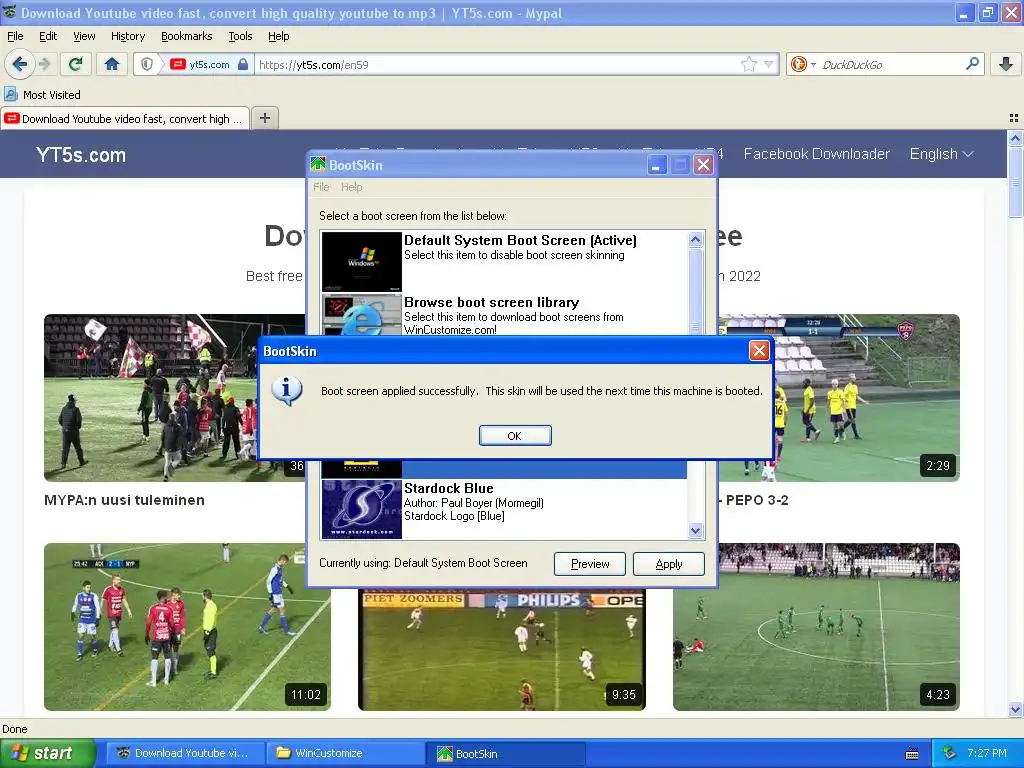Open the File menu in BootSkin window
The image size is (1024, 768).
(321, 187)
